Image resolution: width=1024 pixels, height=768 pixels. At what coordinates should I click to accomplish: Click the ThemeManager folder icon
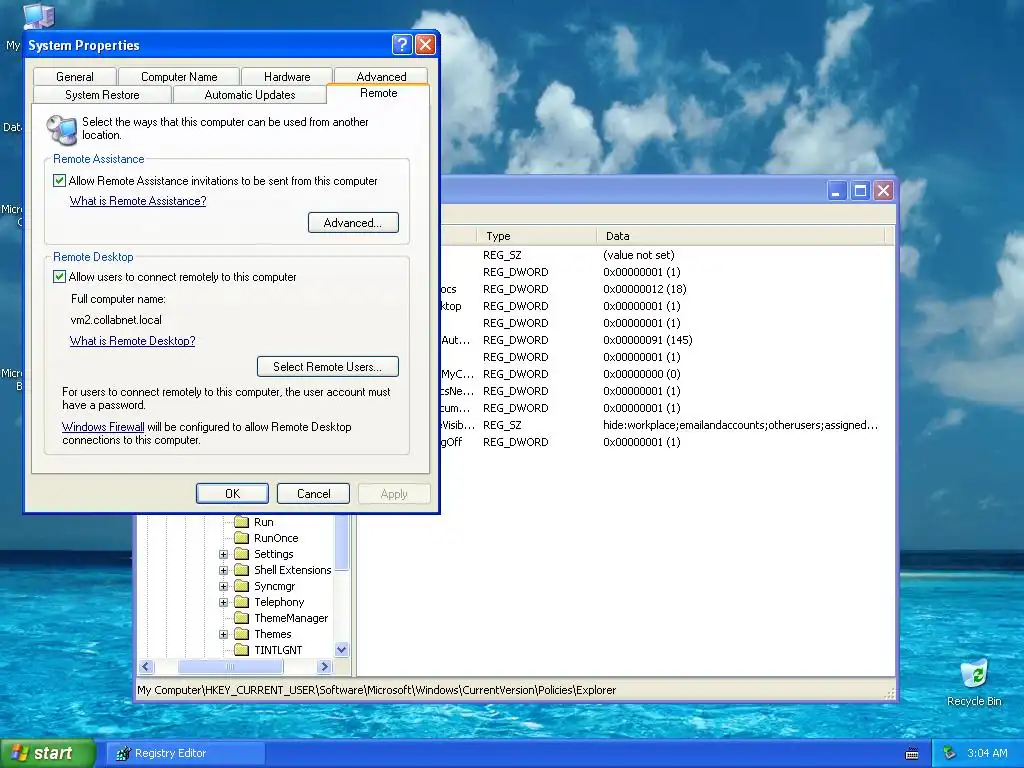pyautogui.click(x=242, y=618)
